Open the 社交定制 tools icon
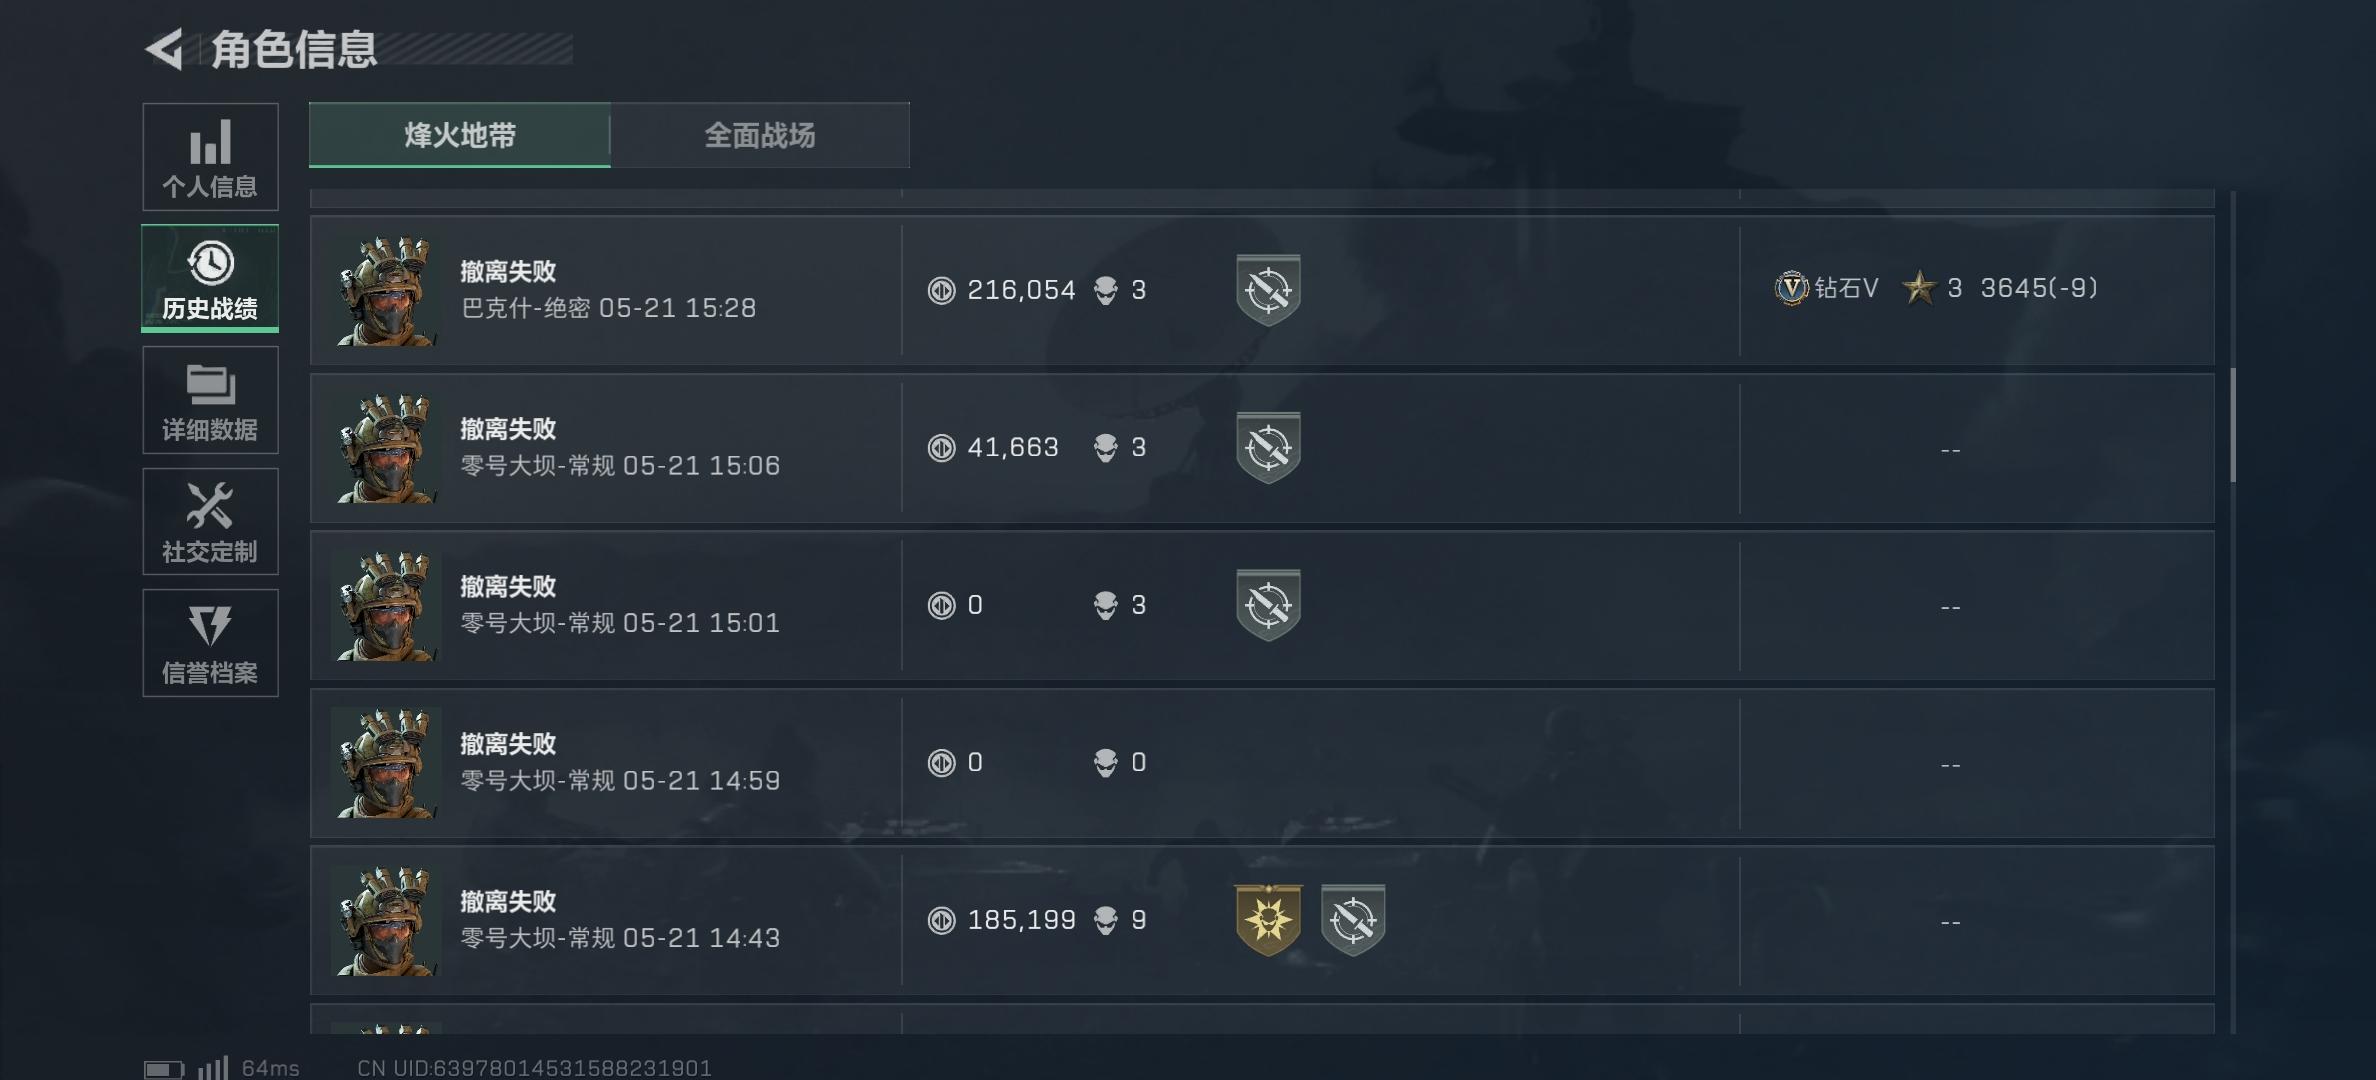2376x1080 pixels. pos(210,507)
